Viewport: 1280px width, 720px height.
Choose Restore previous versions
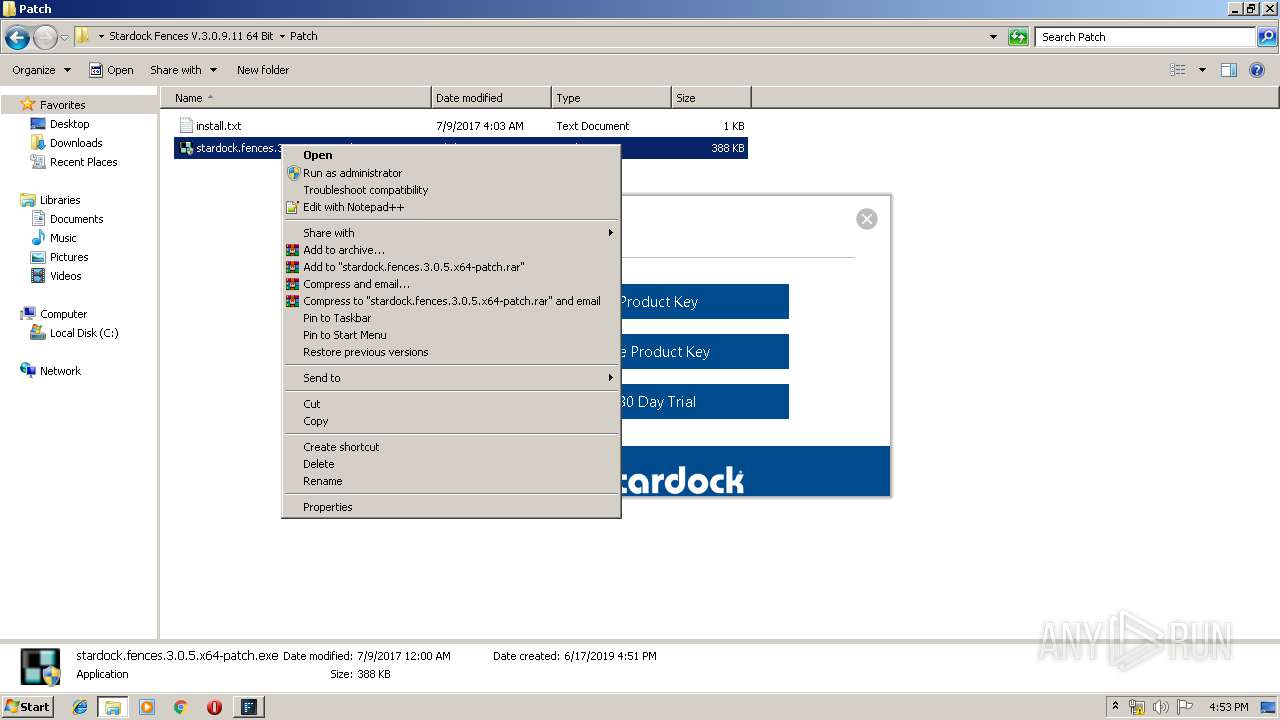click(x=452, y=352)
